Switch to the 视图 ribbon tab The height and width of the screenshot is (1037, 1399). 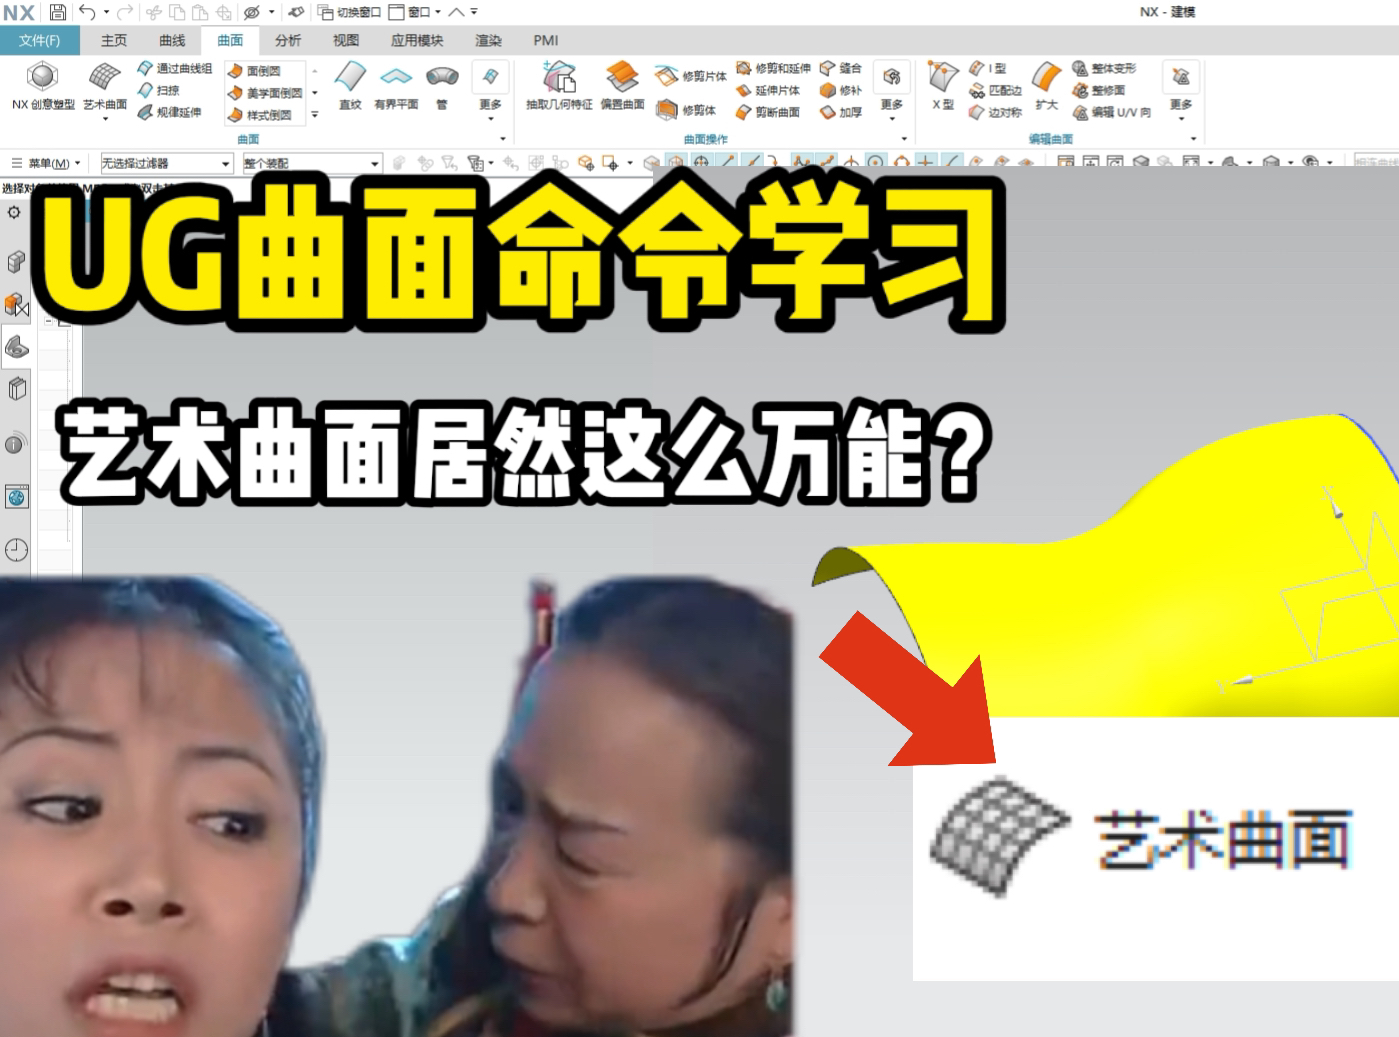pyautogui.click(x=346, y=40)
